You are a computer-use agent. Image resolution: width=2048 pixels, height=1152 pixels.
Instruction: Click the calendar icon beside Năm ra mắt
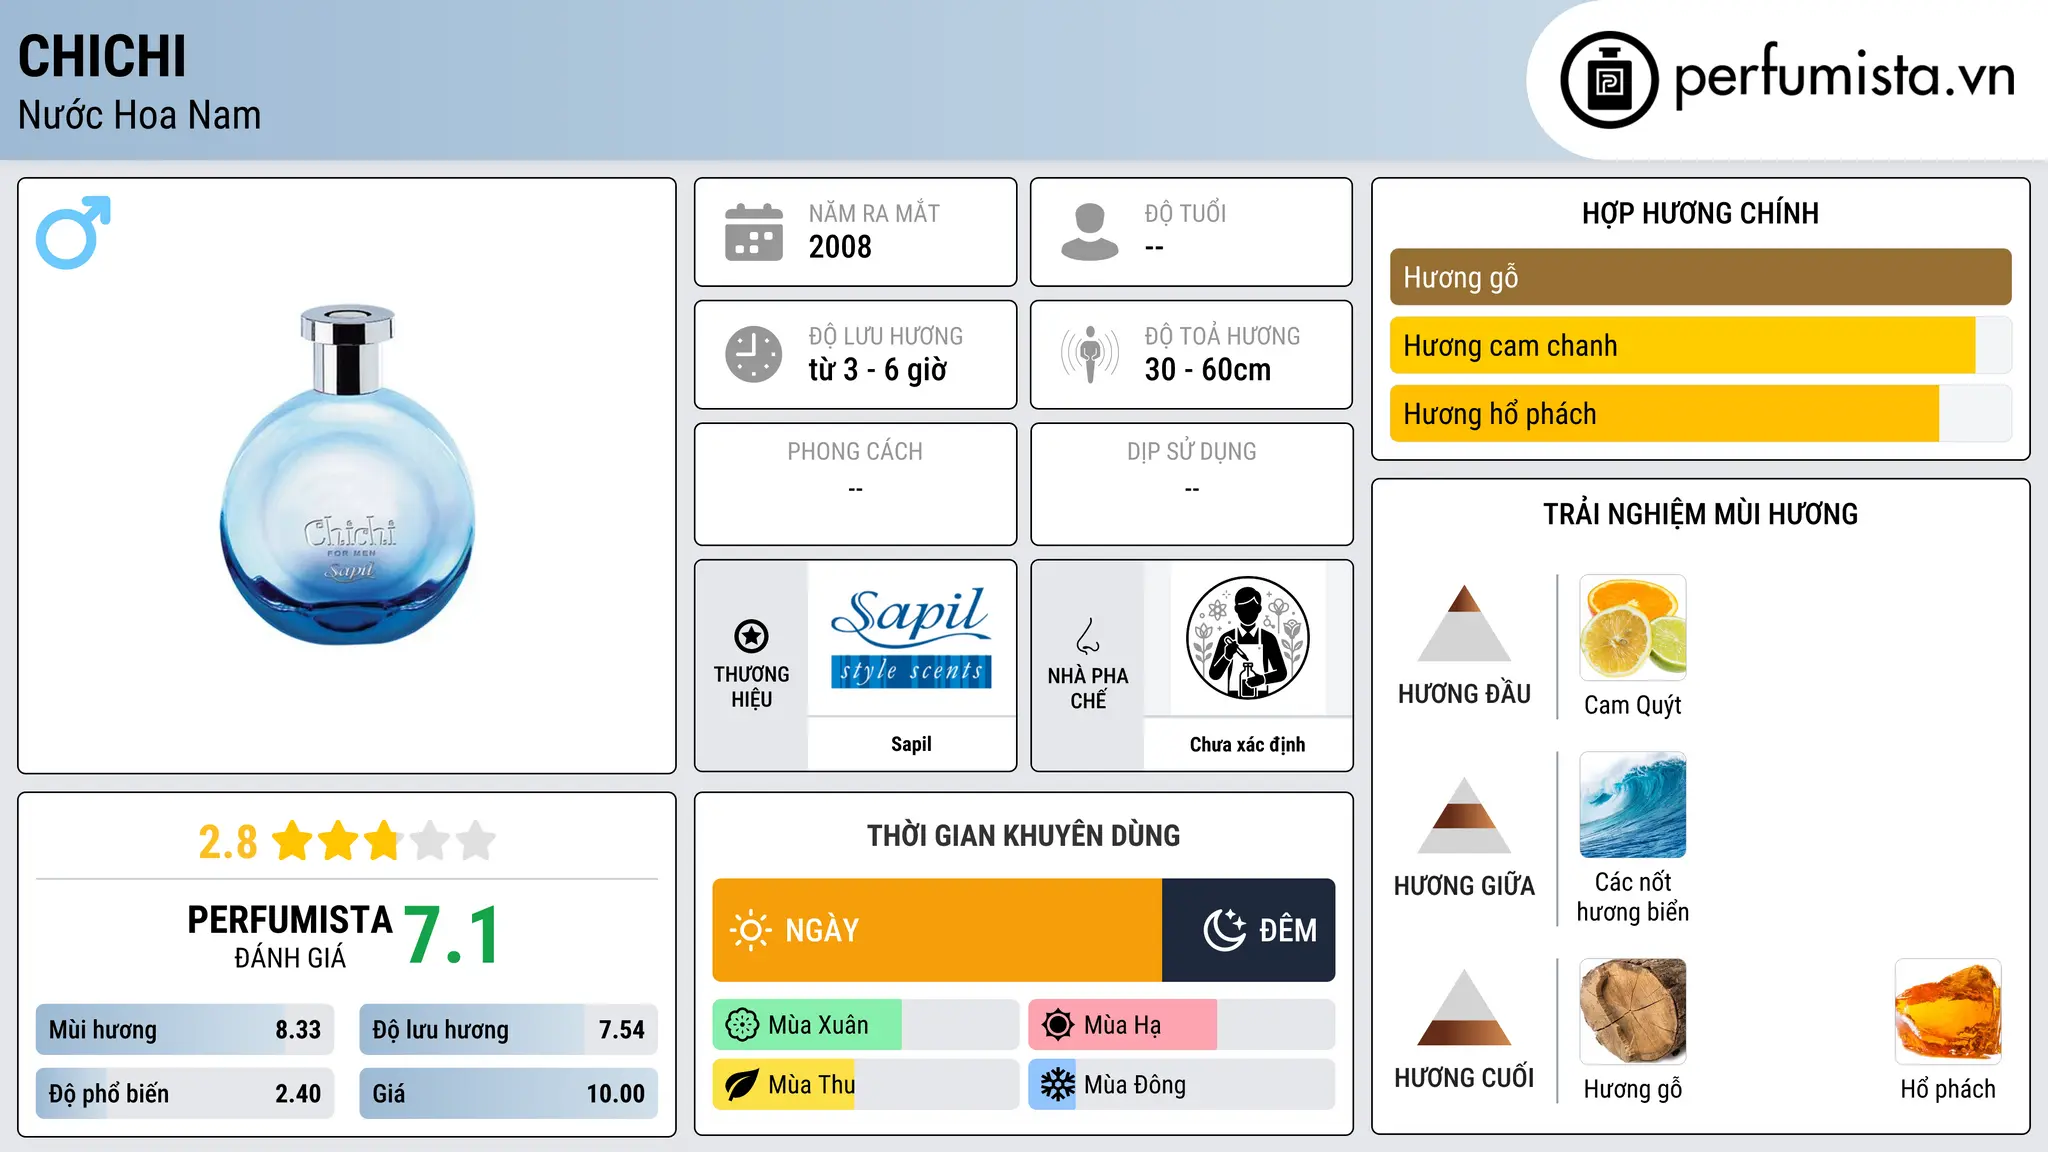coord(754,232)
